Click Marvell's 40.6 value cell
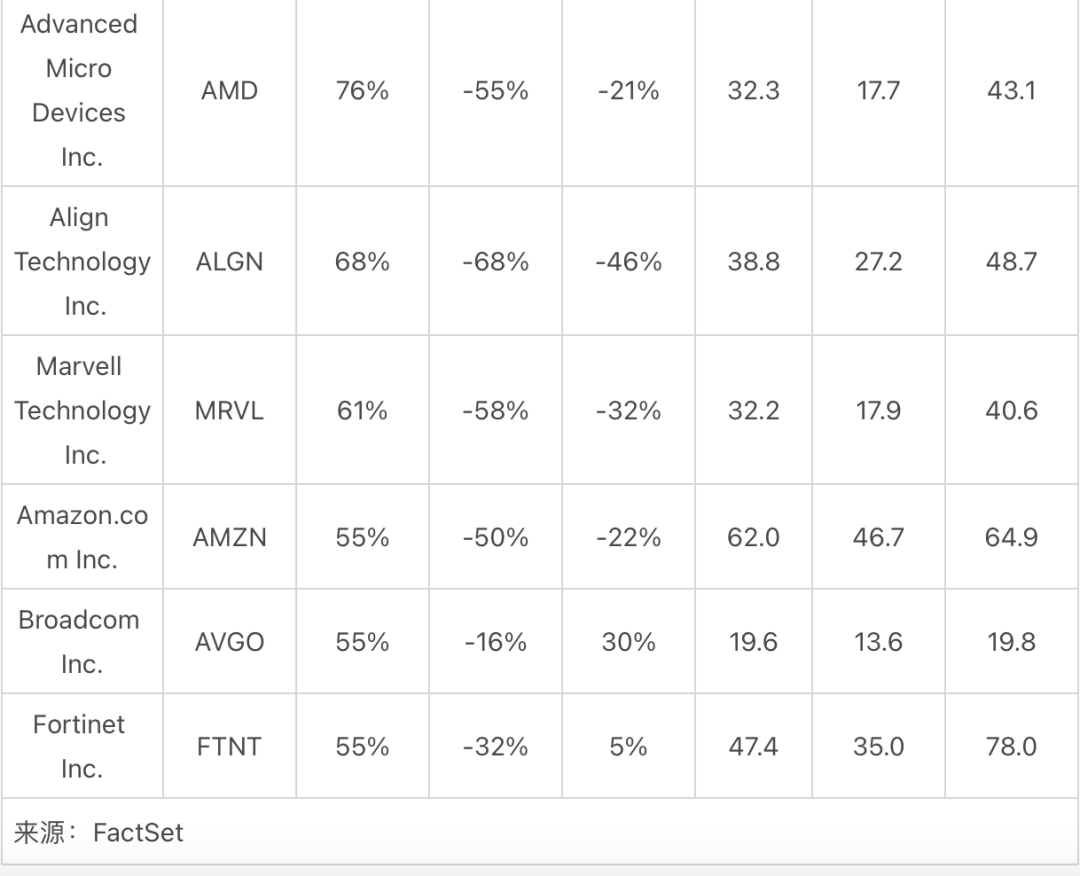This screenshot has height=876, width=1080. pos(1011,410)
